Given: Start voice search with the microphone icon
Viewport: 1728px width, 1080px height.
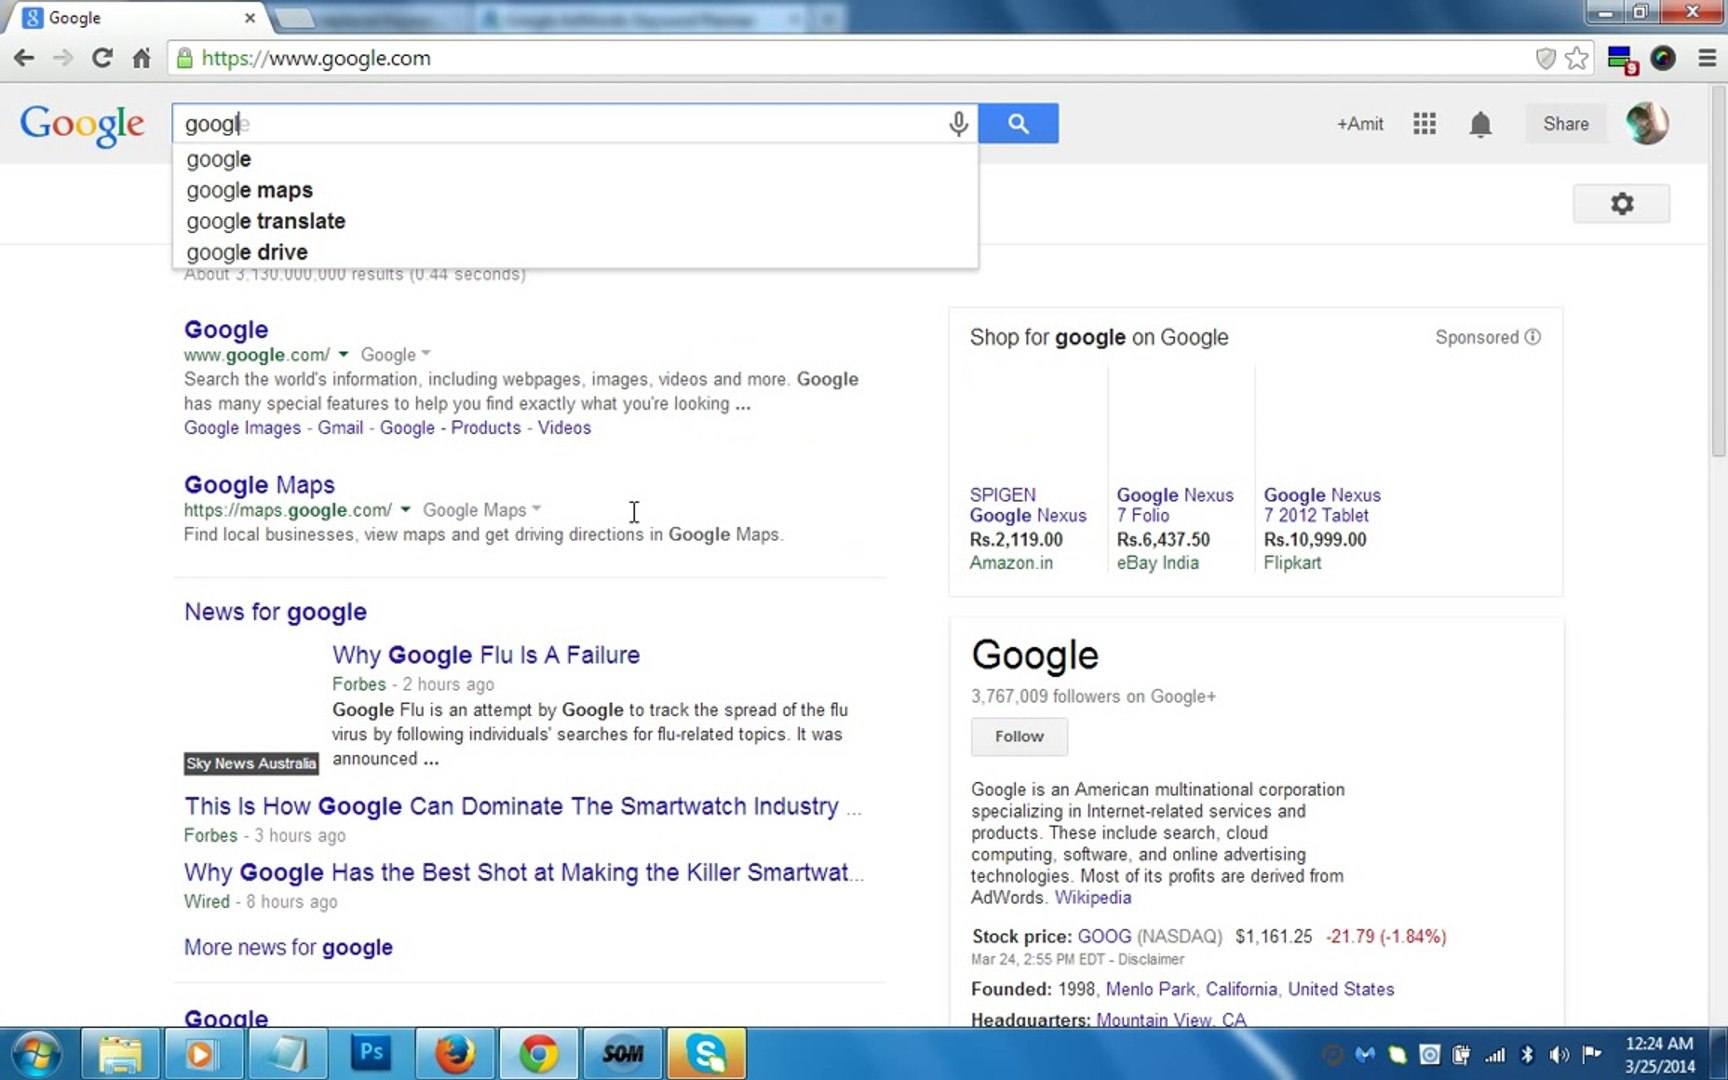Looking at the screenshot, I should [958, 123].
